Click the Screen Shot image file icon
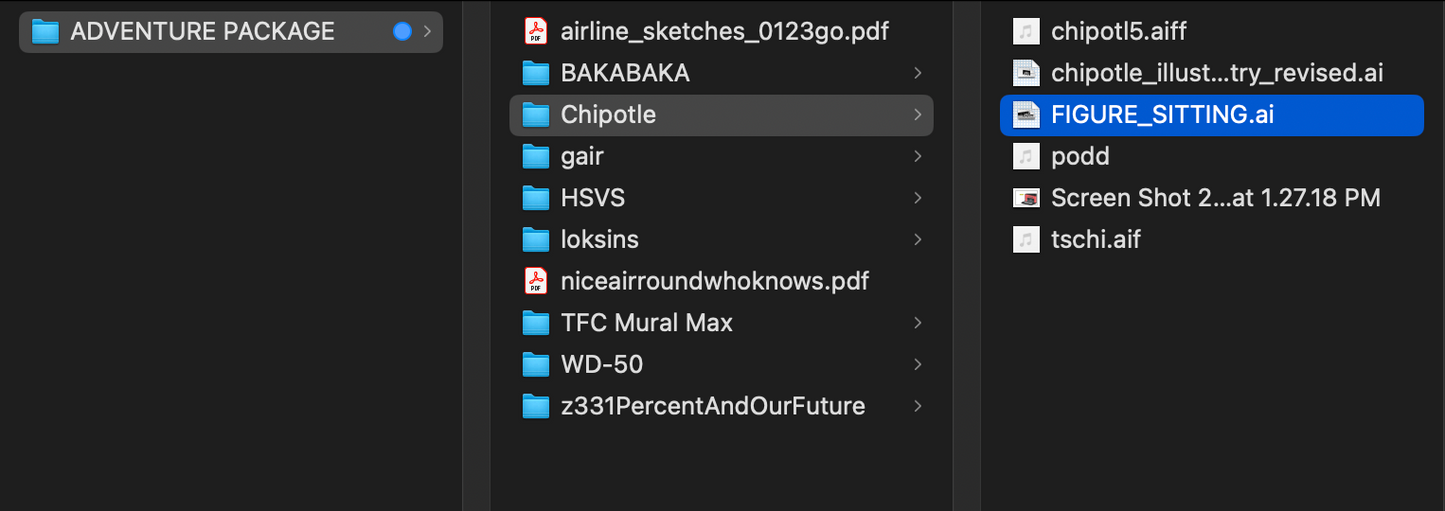 click(1026, 198)
